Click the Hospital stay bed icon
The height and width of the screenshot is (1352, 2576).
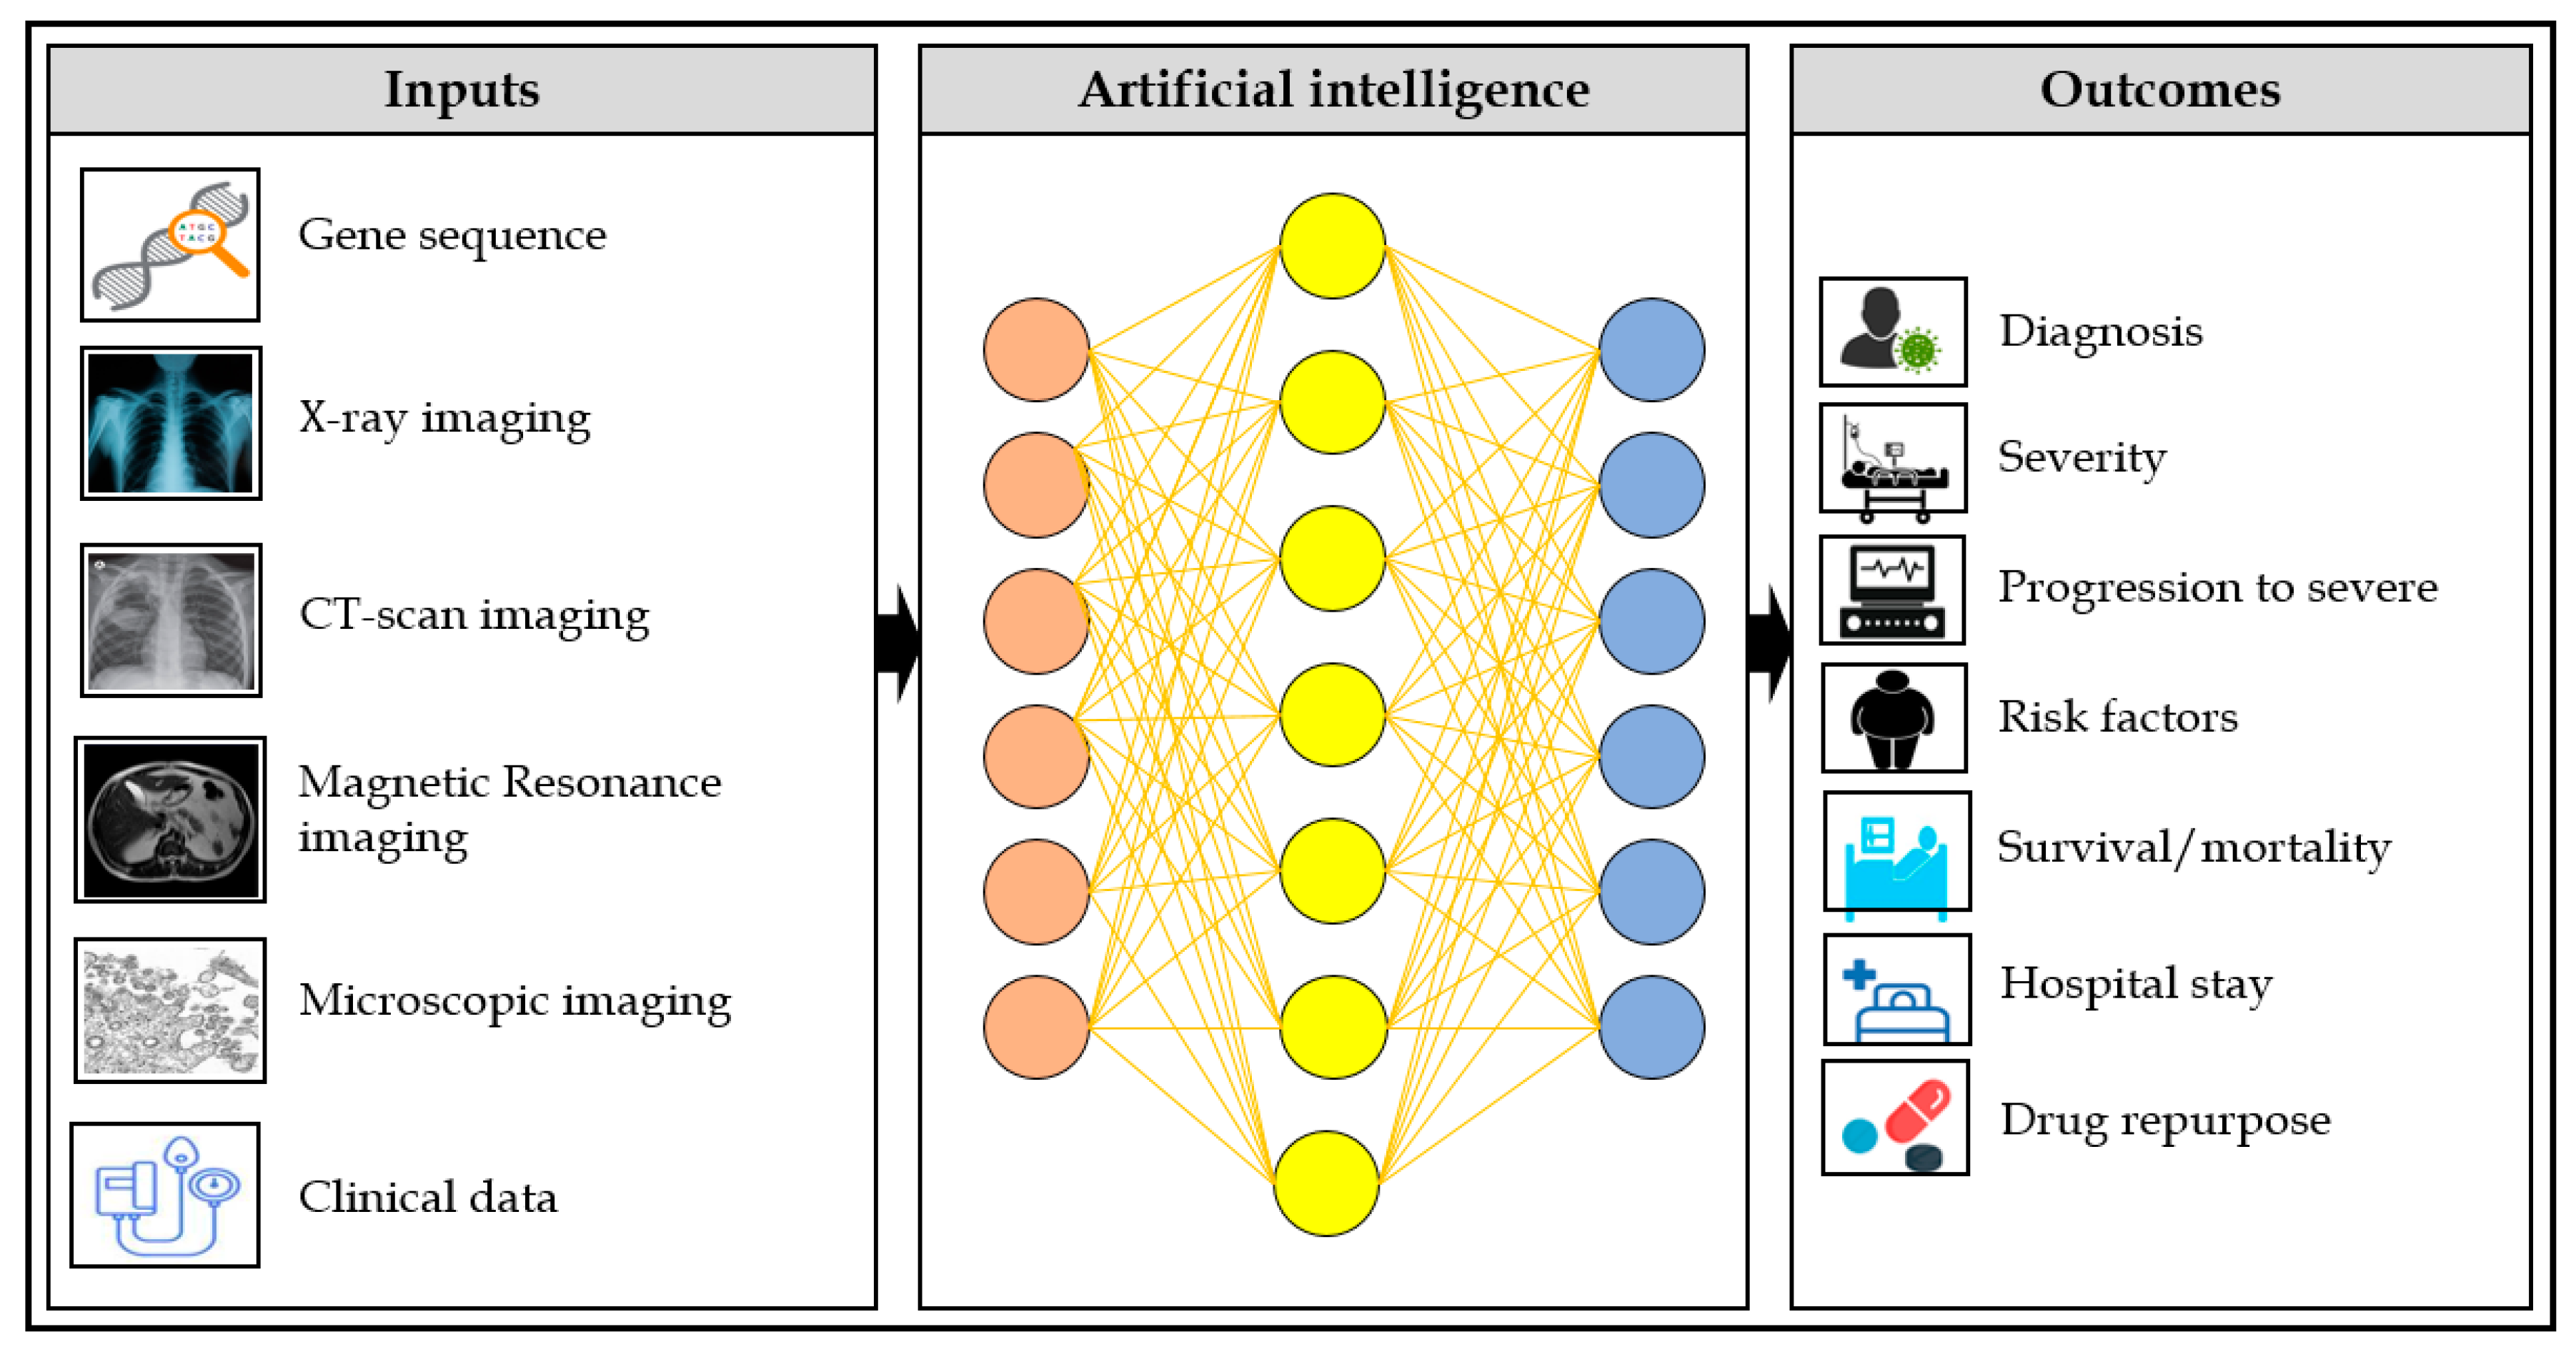point(1874,989)
